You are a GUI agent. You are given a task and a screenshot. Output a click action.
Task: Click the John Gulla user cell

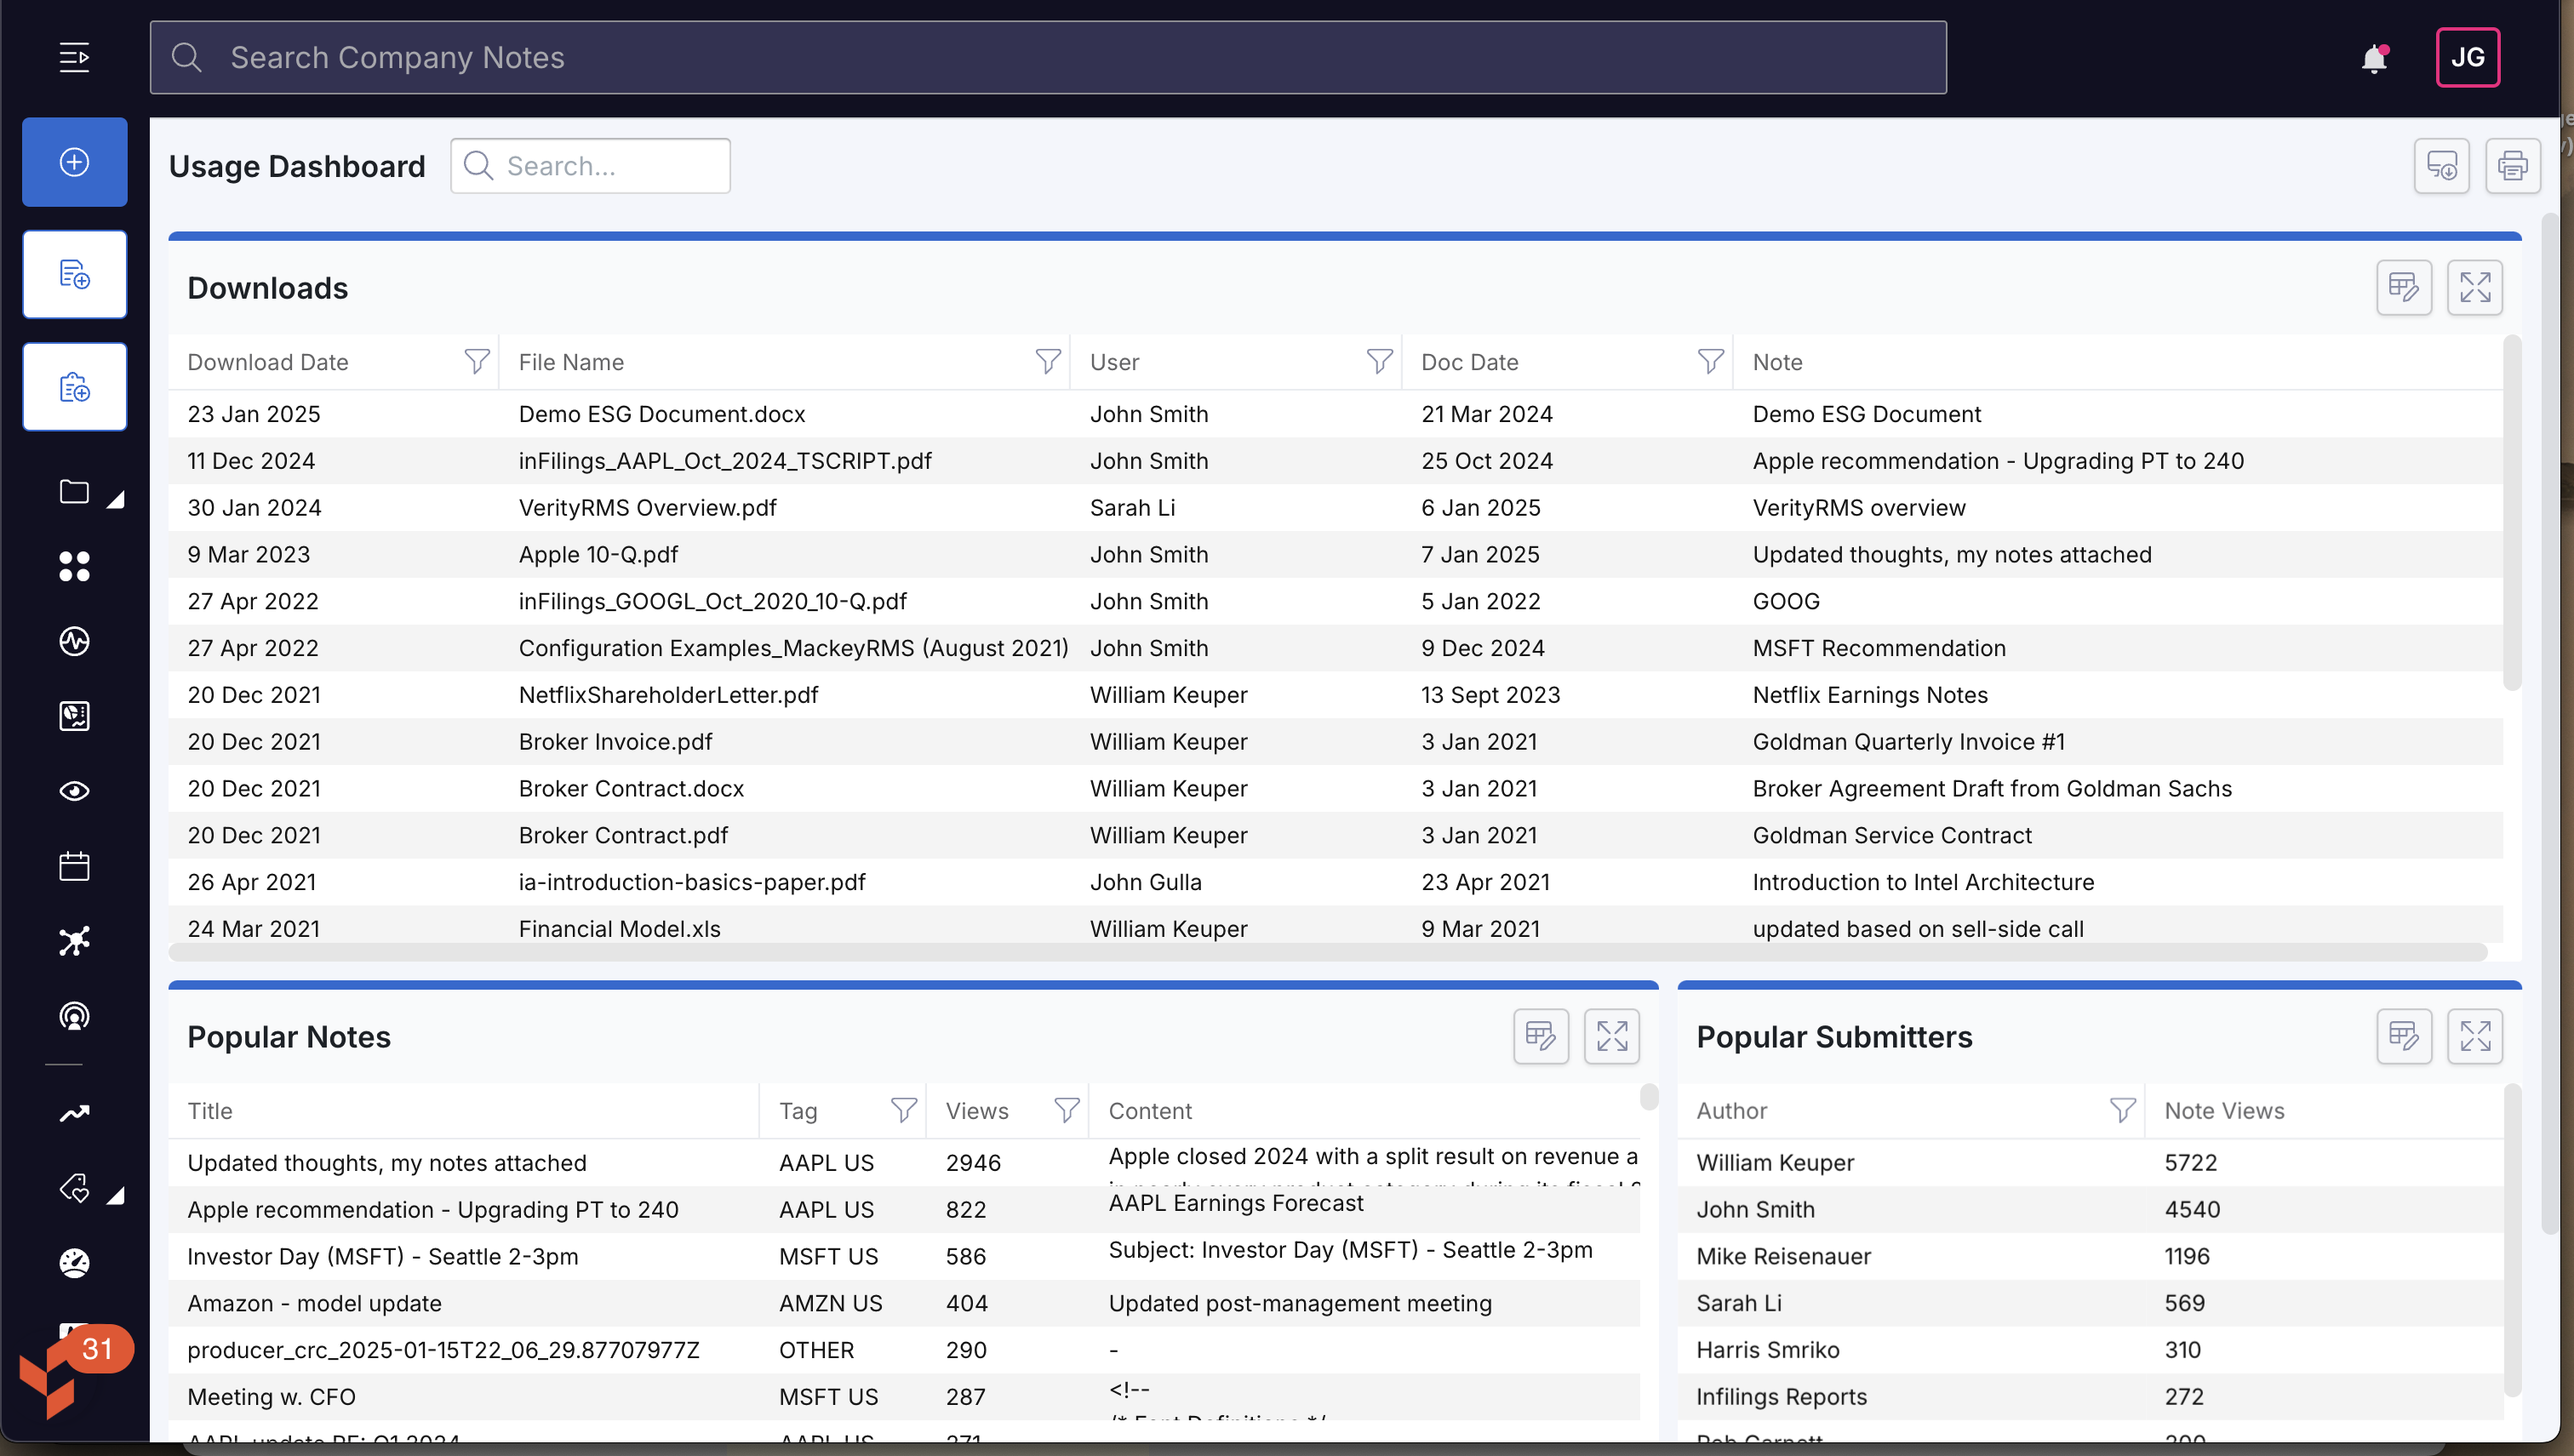(1145, 882)
